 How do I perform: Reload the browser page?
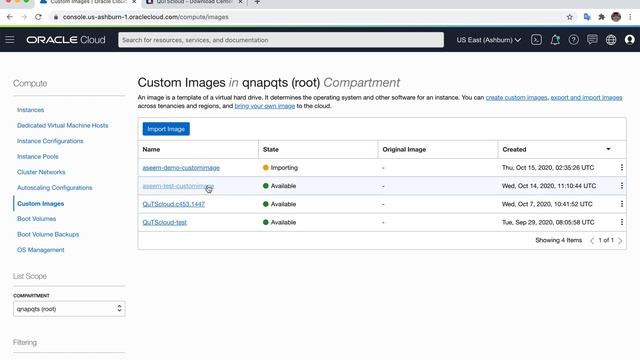(x=38, y=17)
